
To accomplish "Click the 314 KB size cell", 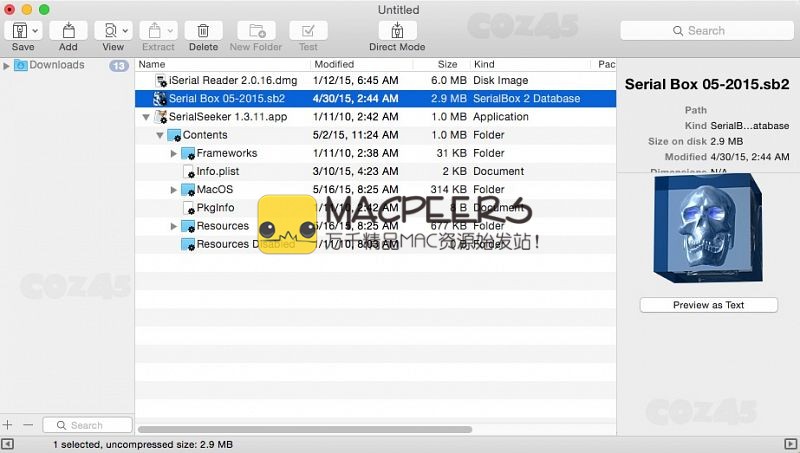I will coord(448,190).
